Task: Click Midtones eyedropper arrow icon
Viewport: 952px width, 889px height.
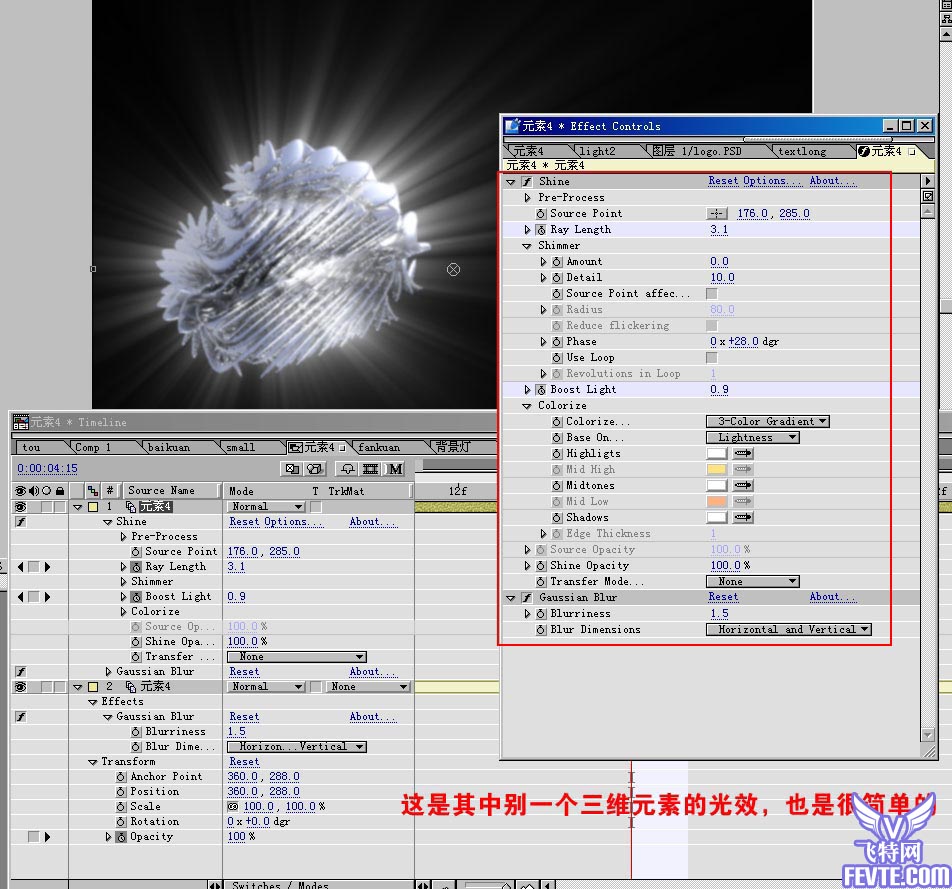Action: coord(743,485)
